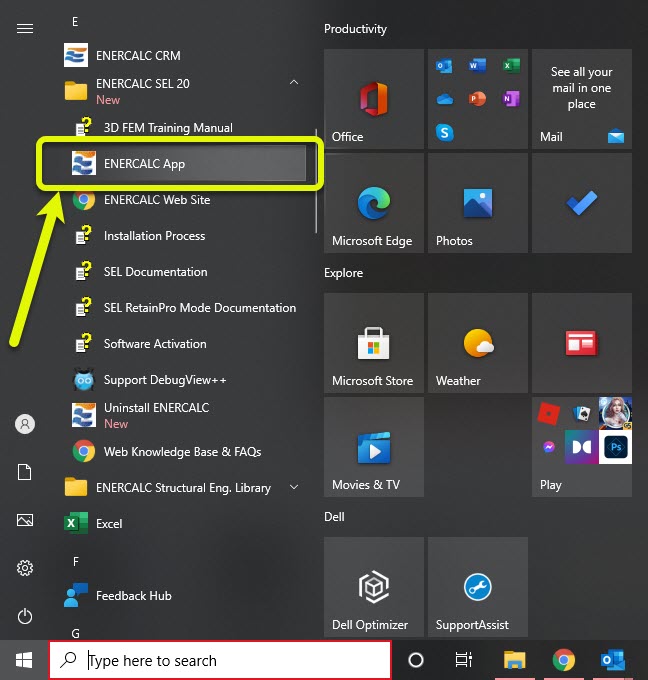Open the user account icon
This screenshot has height=680, width=648.
coord(25,424)
